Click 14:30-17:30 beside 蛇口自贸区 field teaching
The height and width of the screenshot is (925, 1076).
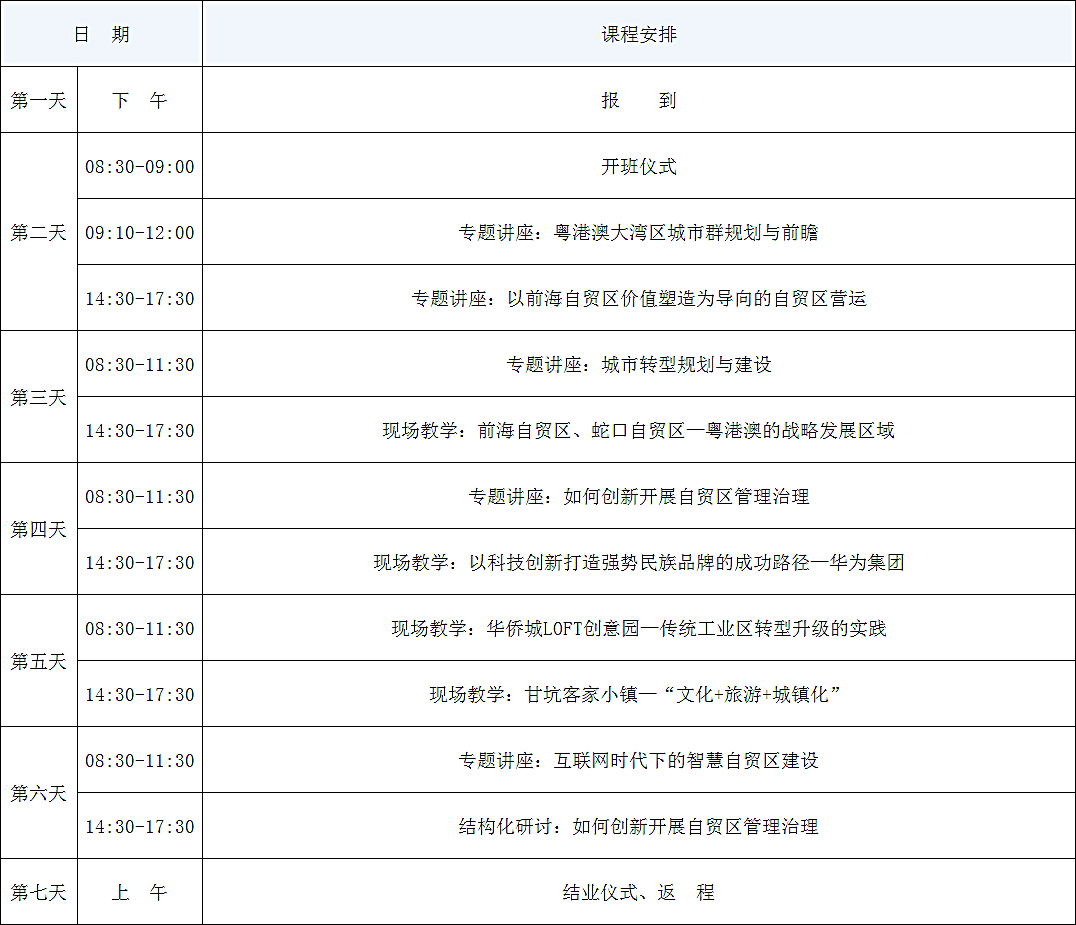click(140, 430)
